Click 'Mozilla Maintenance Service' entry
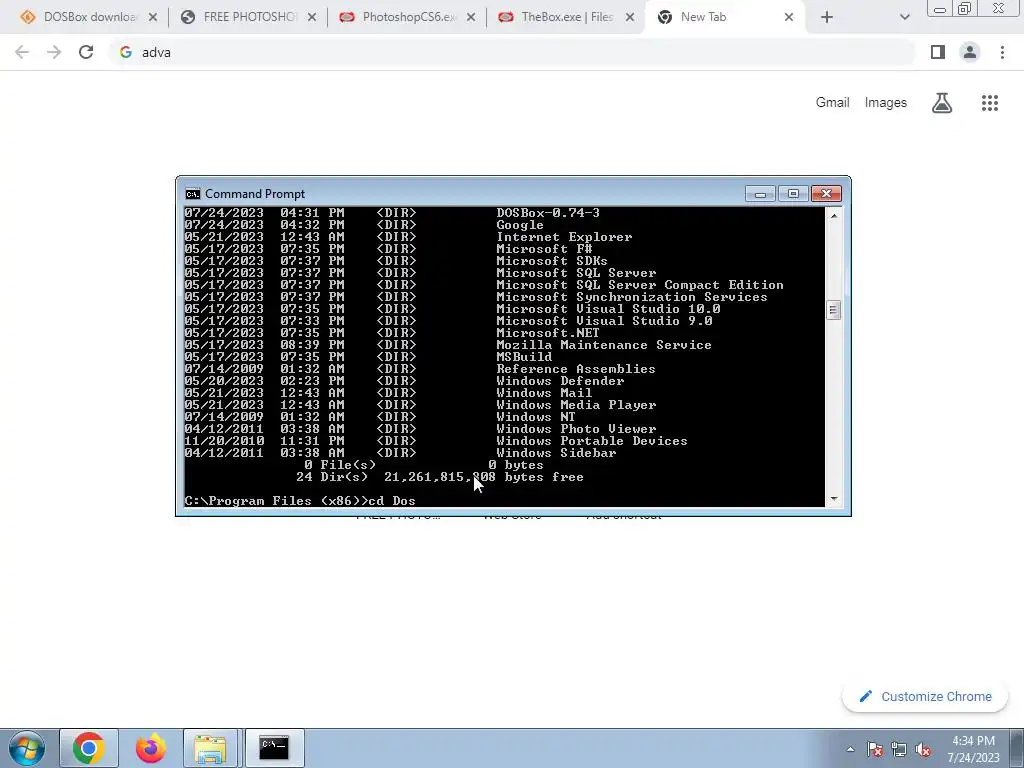Viewport: 1024px width, 768px height. pyautogui.click(x=604, y=345)
